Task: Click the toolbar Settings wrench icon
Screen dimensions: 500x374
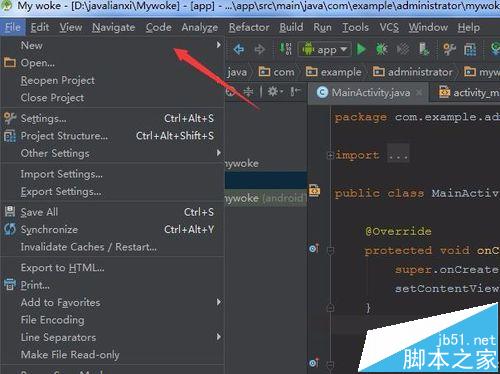Action: tap(449, 49)
